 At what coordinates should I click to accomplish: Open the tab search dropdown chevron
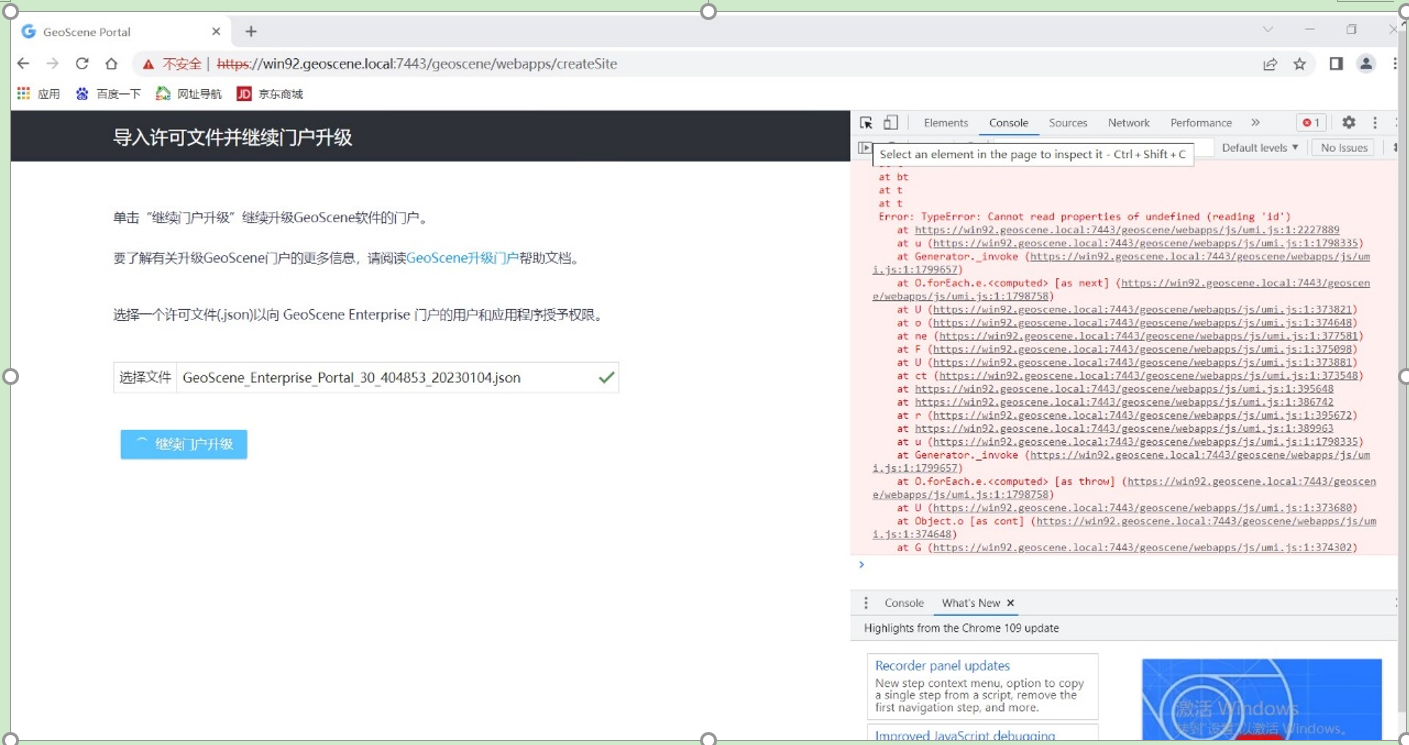(1267, 30)
